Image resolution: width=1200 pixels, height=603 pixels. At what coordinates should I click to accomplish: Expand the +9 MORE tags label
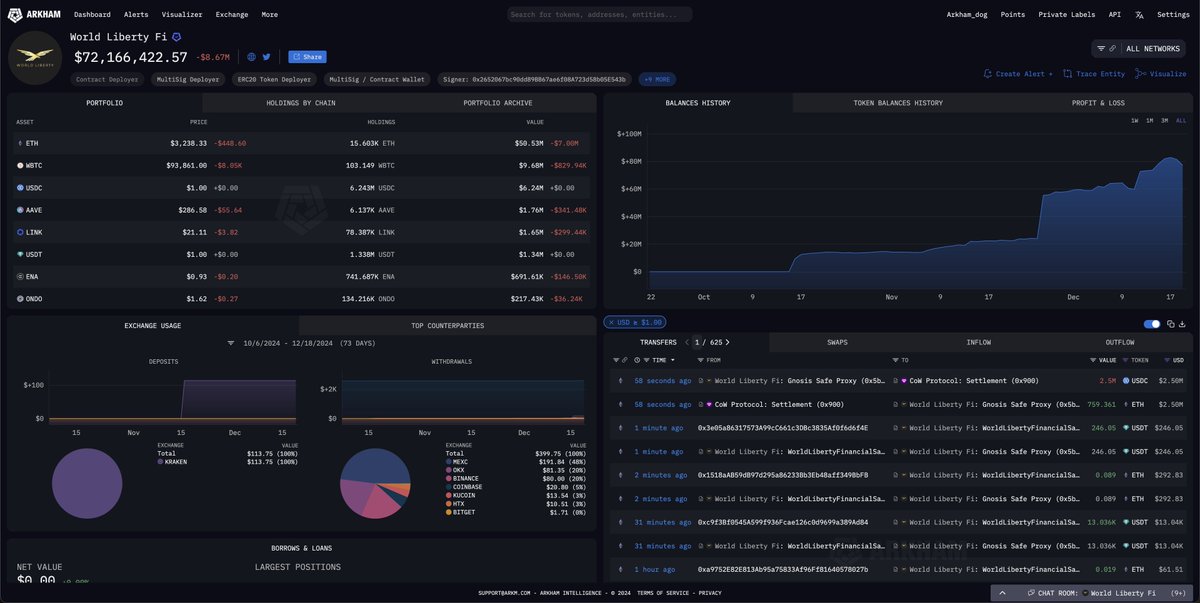click(657, 78)
